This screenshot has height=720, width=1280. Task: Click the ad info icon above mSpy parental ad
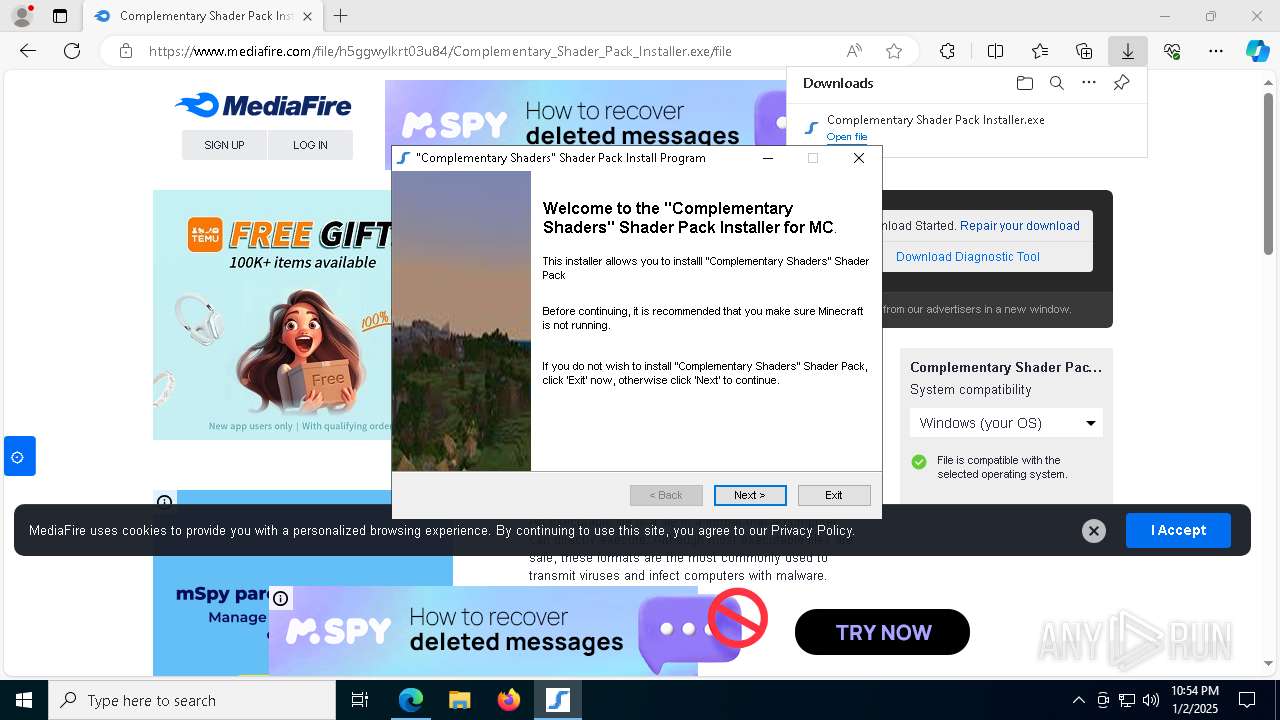point(165,502)
